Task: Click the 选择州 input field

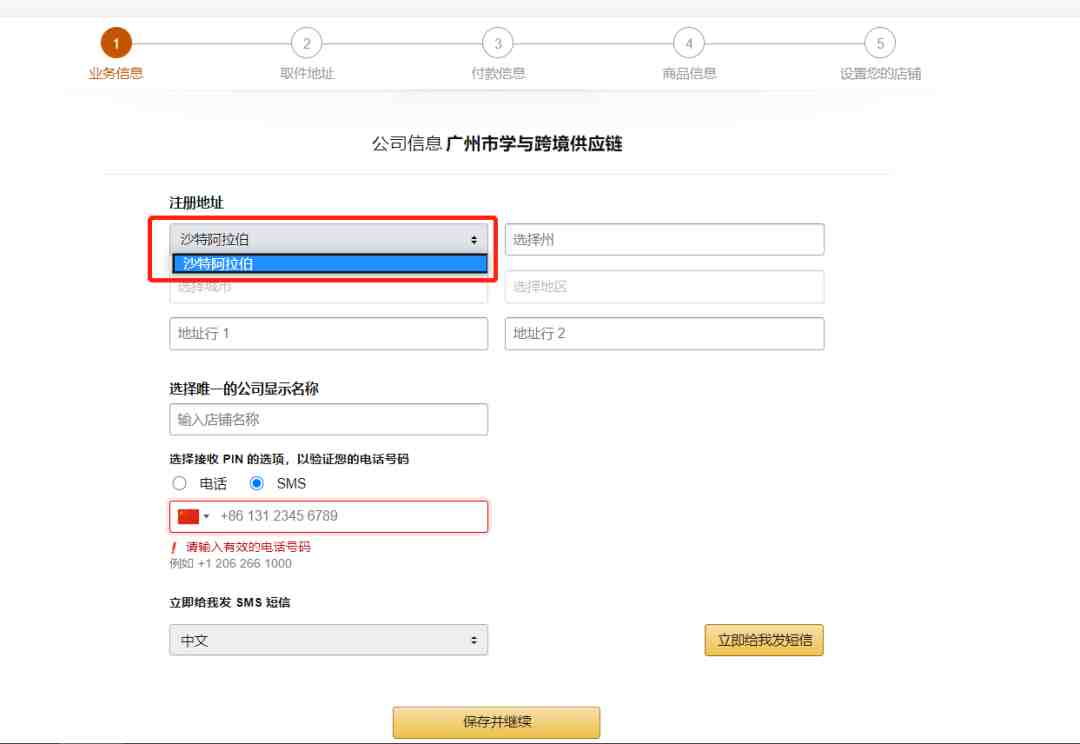Action: tap(665, 239)
